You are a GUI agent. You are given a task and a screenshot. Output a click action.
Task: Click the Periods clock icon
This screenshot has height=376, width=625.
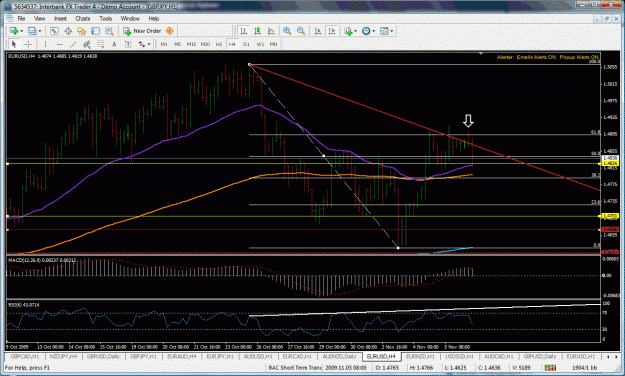[x=366, y=31]
